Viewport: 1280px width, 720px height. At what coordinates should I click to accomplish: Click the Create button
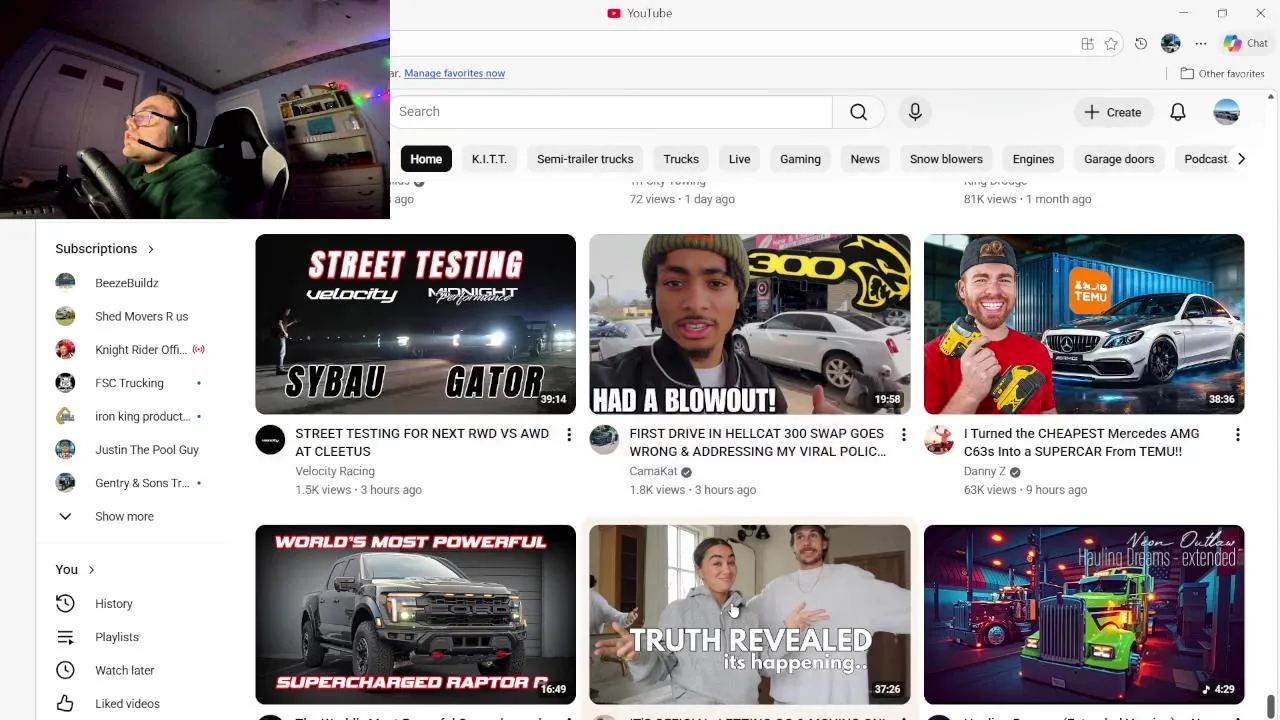coord(1113,112)
